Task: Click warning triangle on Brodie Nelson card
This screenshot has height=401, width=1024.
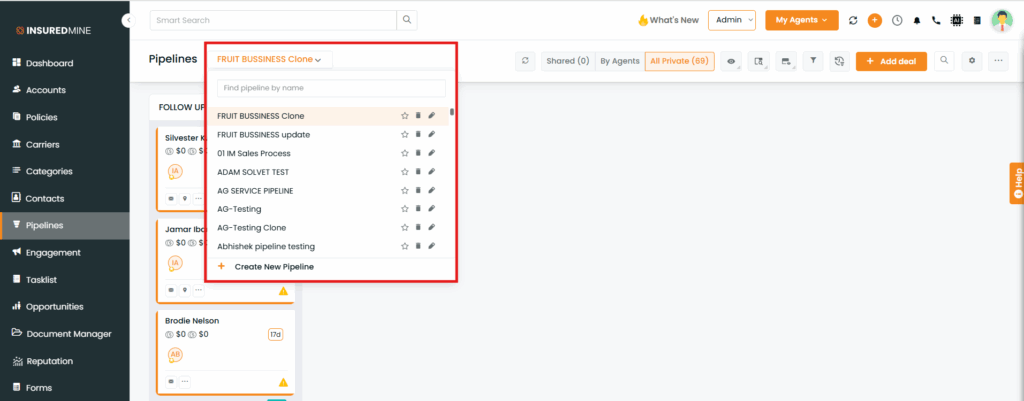Action: (283, 382)
